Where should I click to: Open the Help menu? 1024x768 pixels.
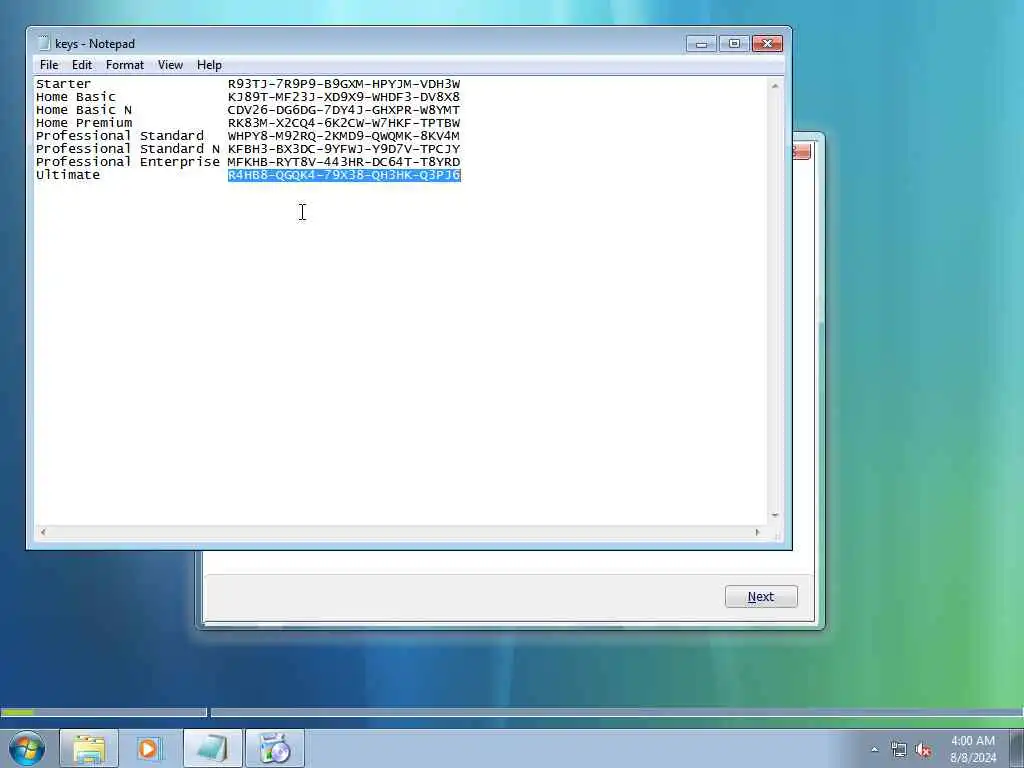coord(209,65)
